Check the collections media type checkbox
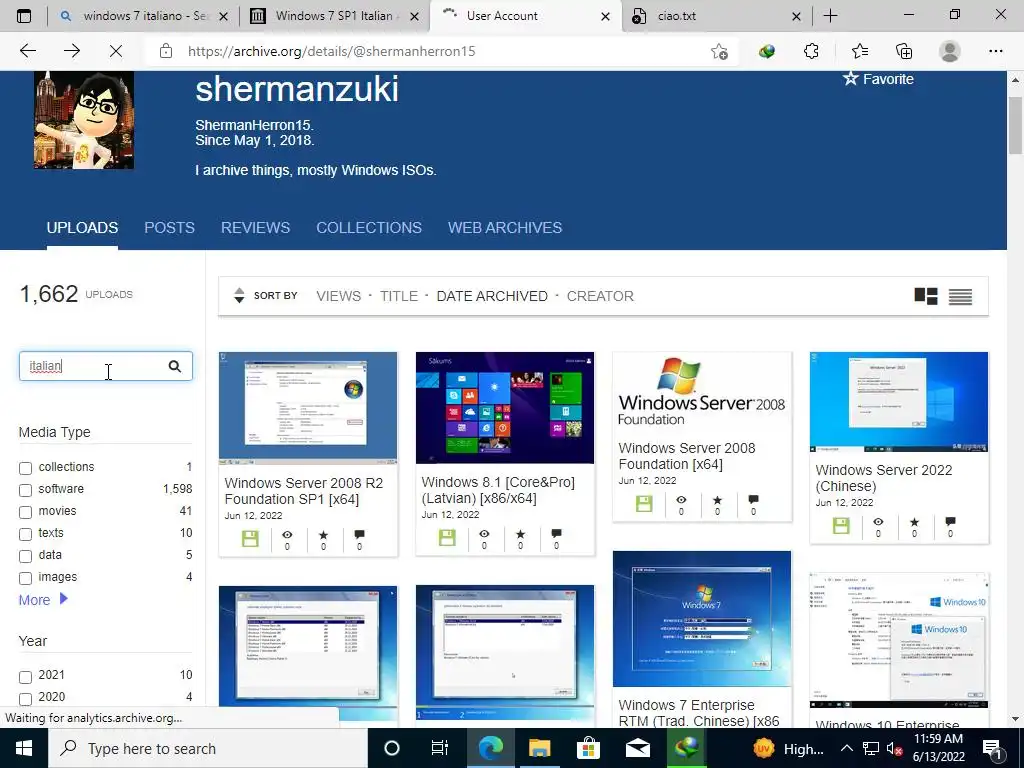The height and width of the screenshot is (768, 1024). 25,468
